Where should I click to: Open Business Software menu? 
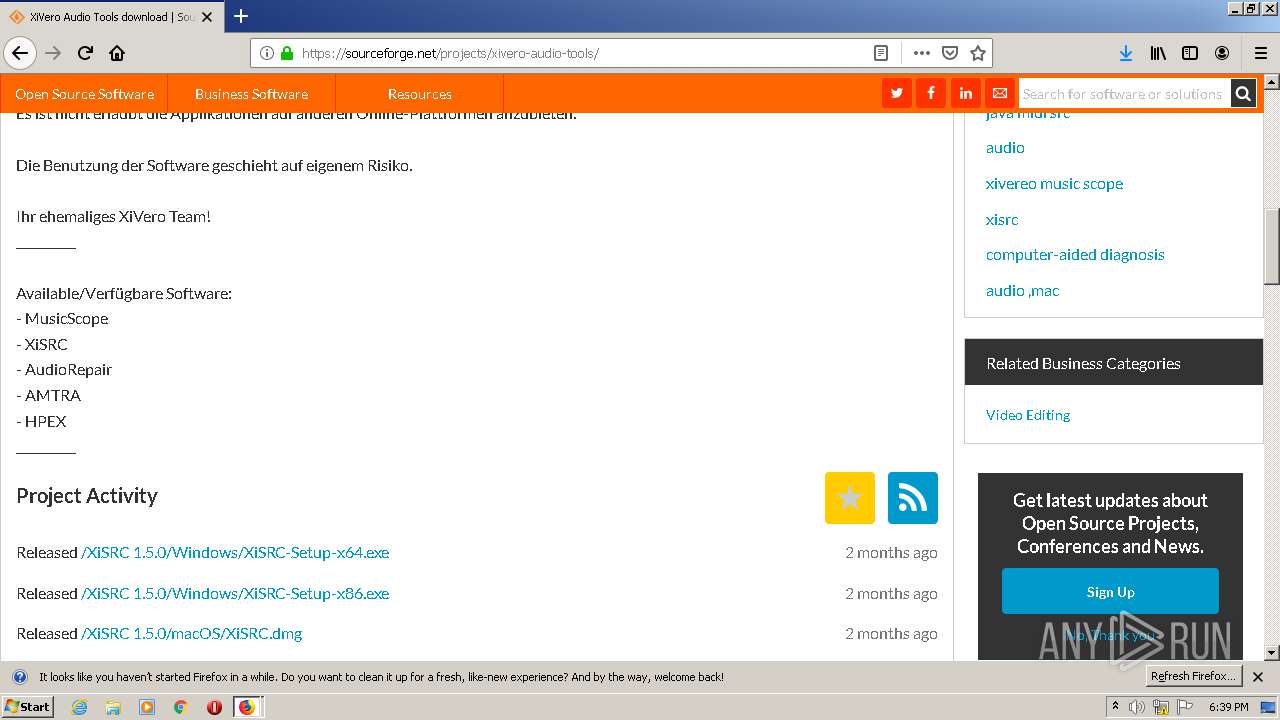(251, 94)
